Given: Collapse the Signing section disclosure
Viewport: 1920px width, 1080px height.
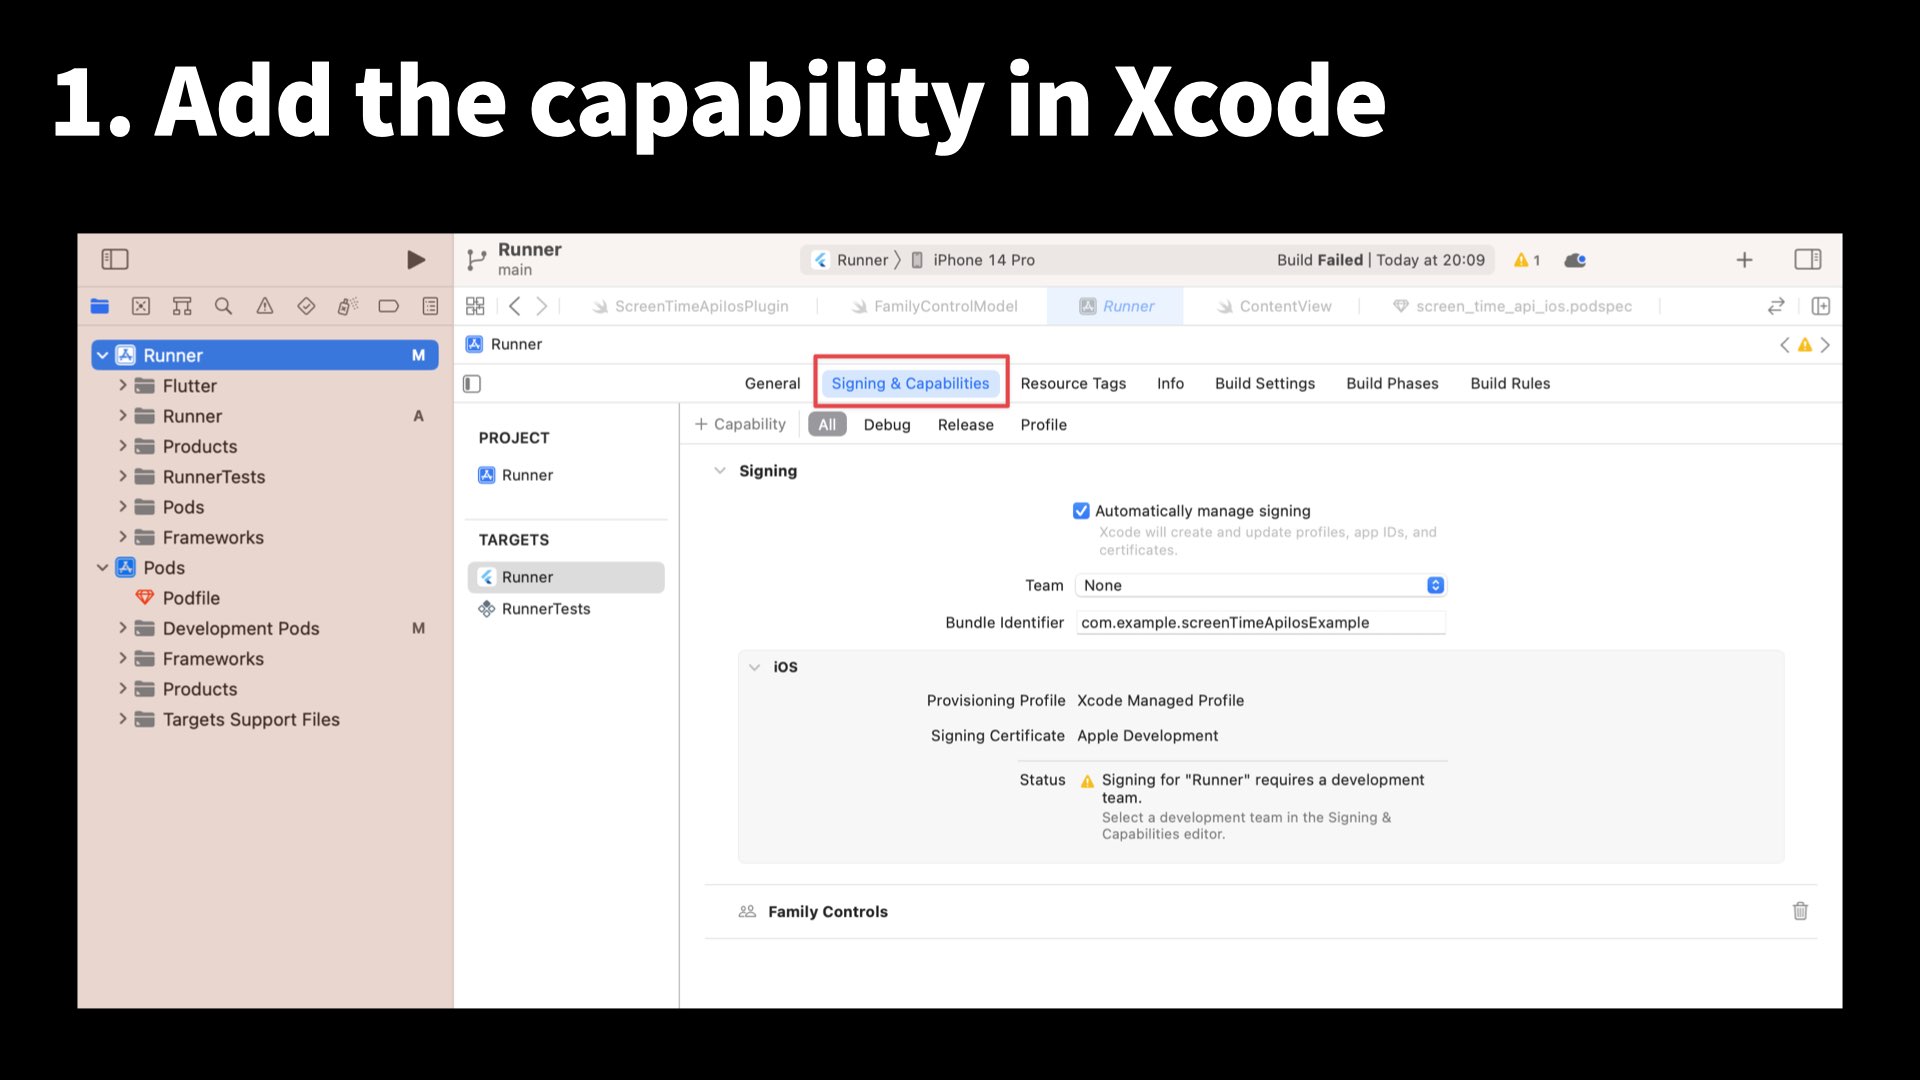Looking at the screenshot, I should coord(719,471).
